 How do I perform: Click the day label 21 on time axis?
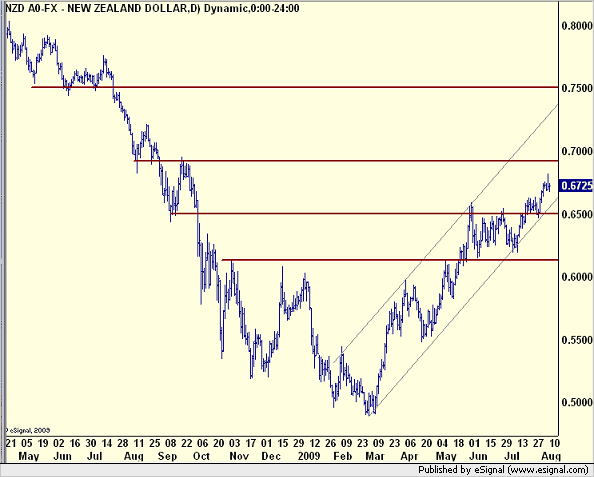(x=11, y=443)
